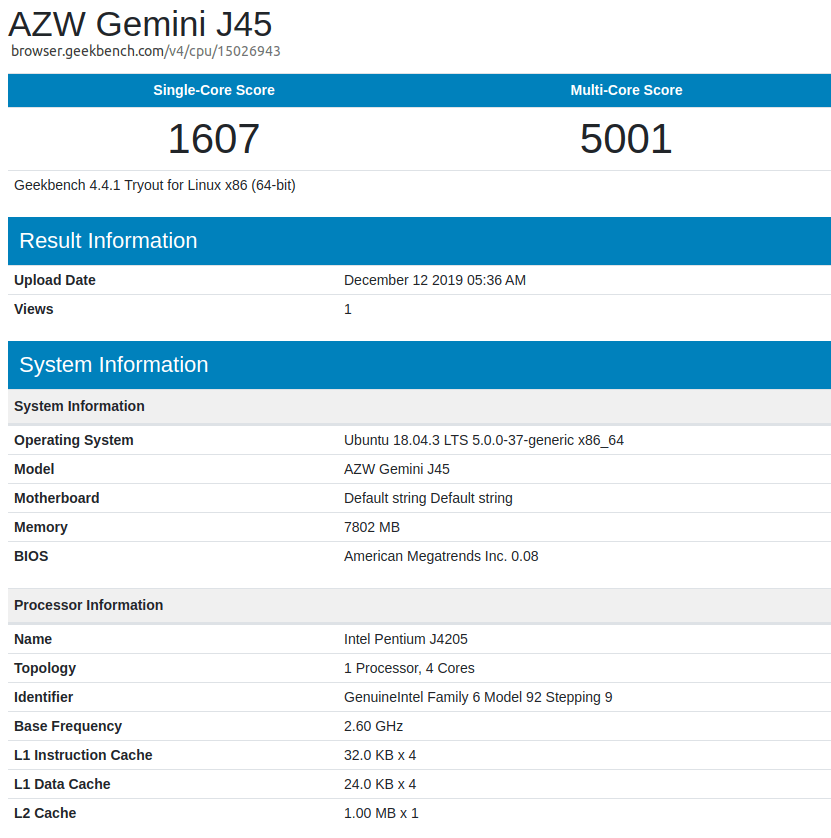Viewport: 831px width, 838px height.
Task: Click the L1 Instruction Cache label
Action: pos(83,755)
